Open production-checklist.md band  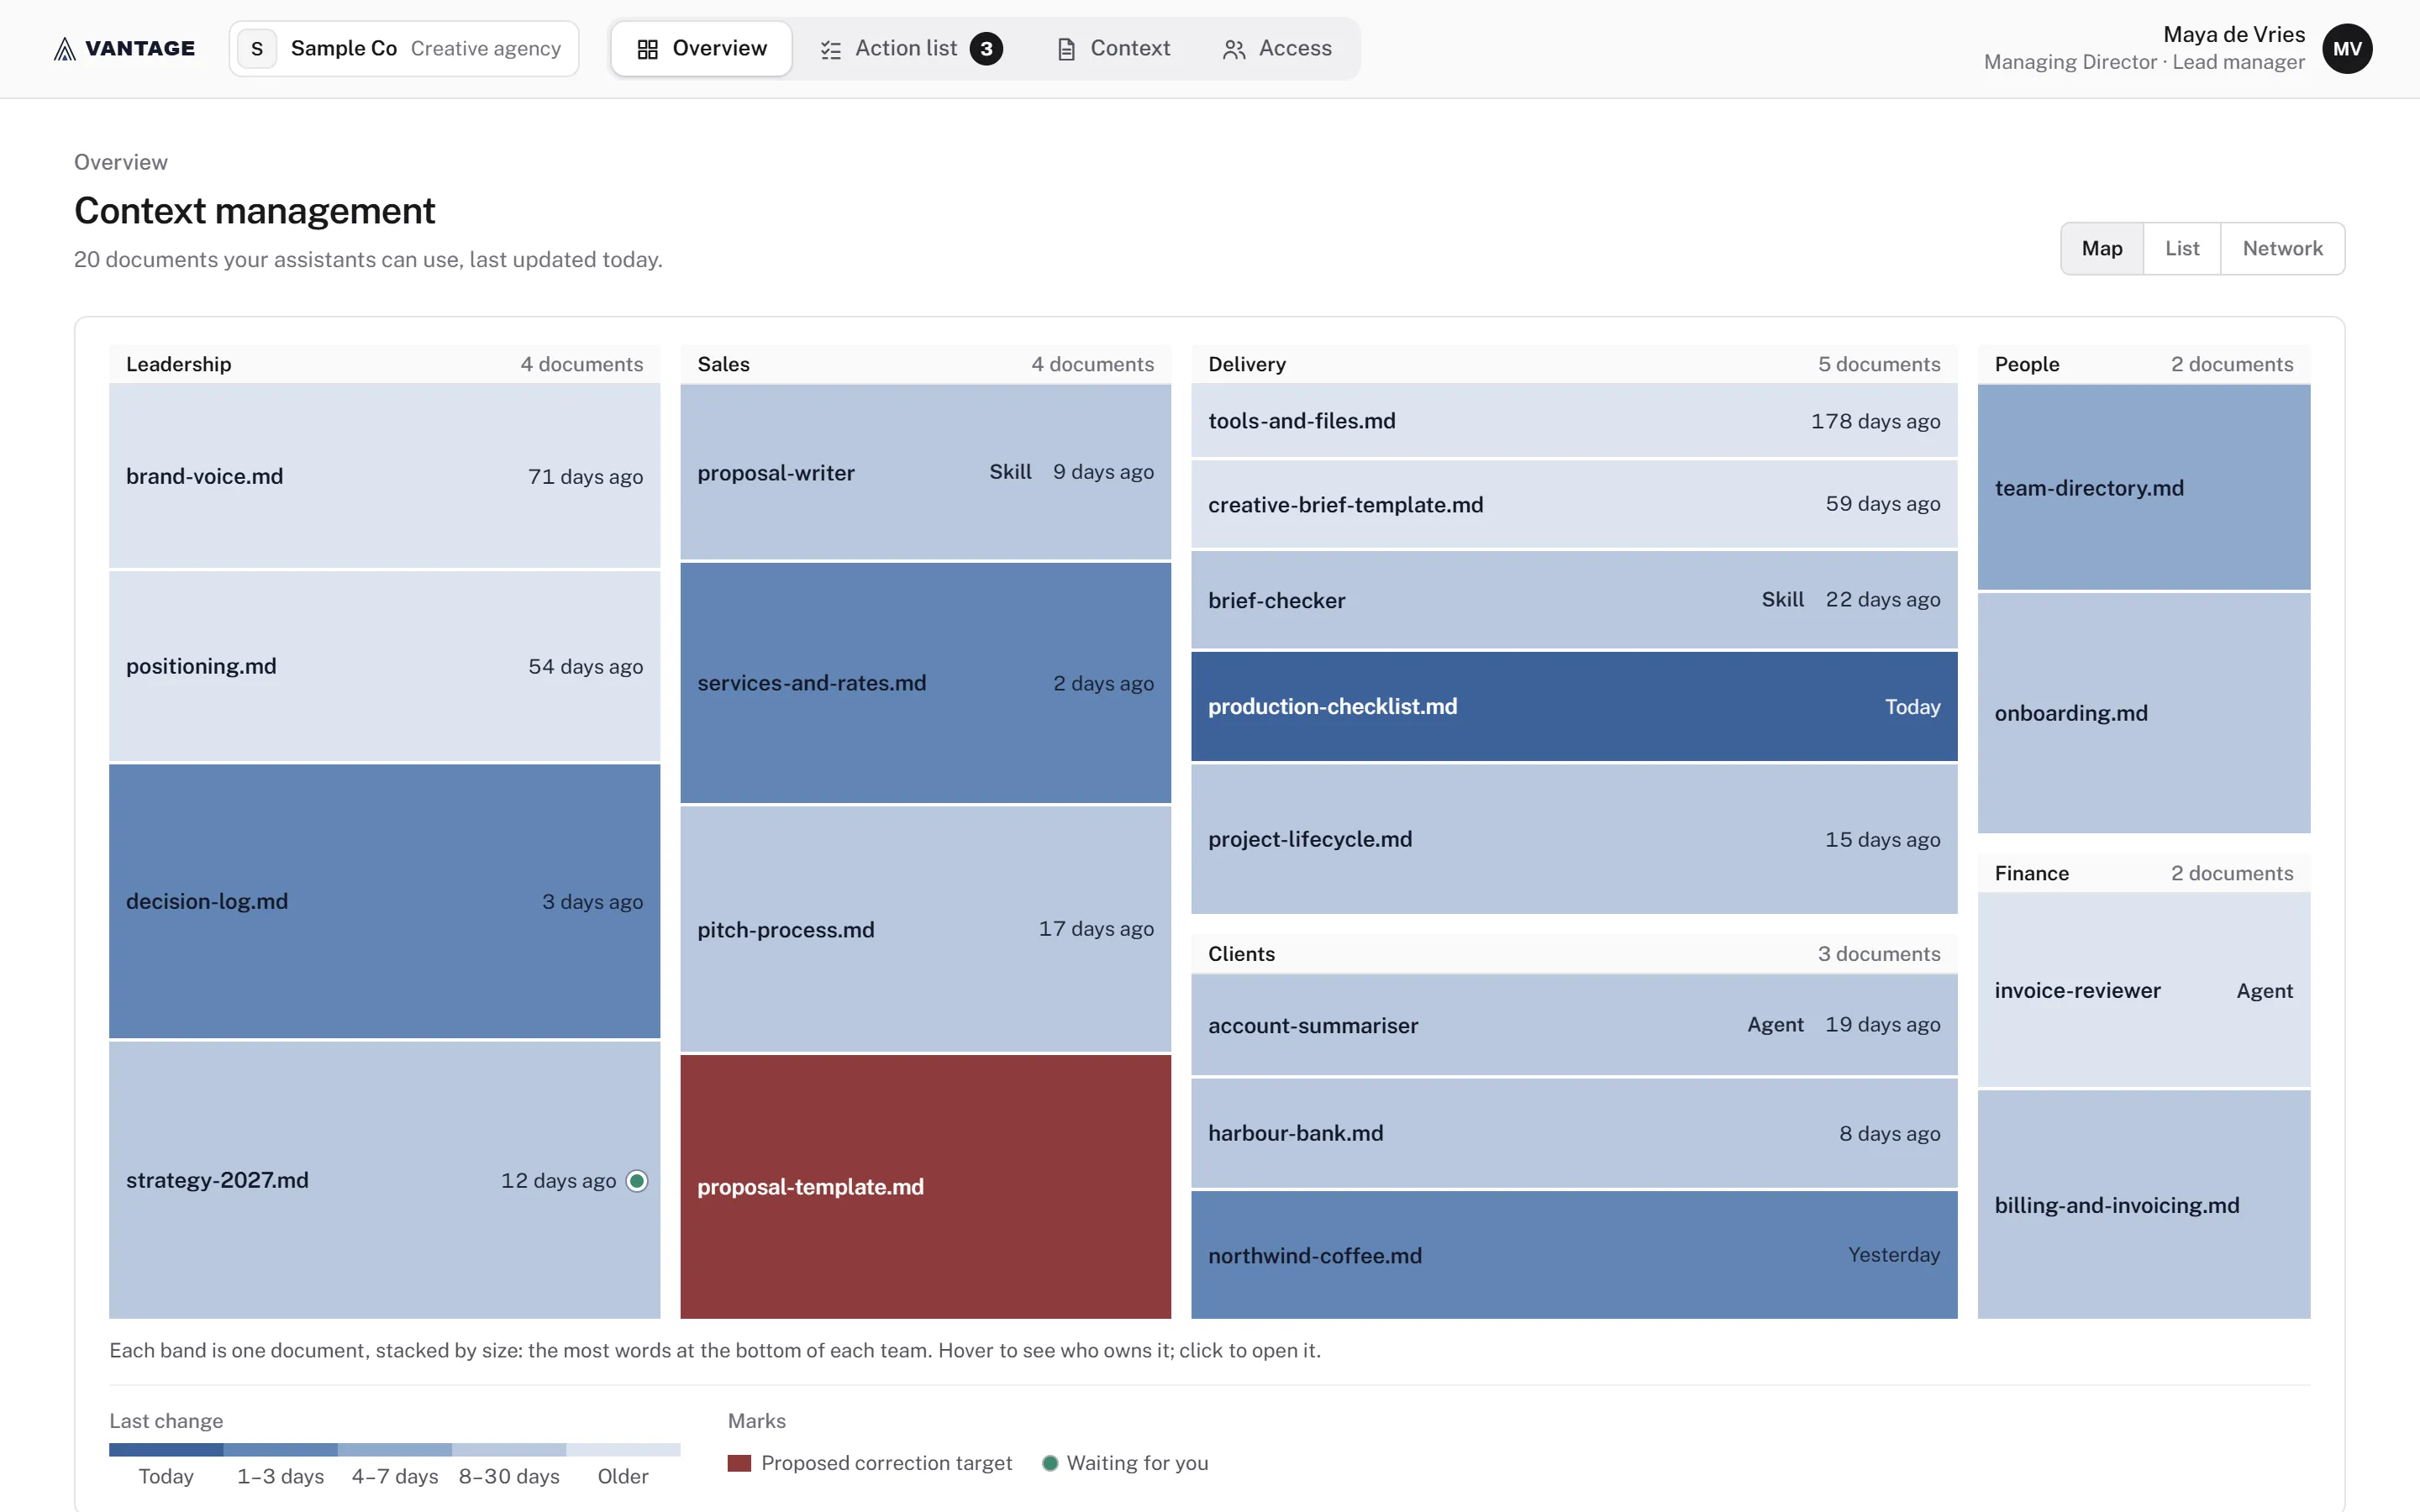tap(1574, 706)
